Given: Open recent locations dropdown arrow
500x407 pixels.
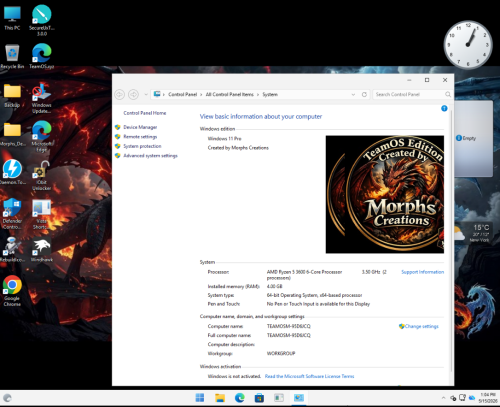Looking at the screenshot, I should click(146, 95).
